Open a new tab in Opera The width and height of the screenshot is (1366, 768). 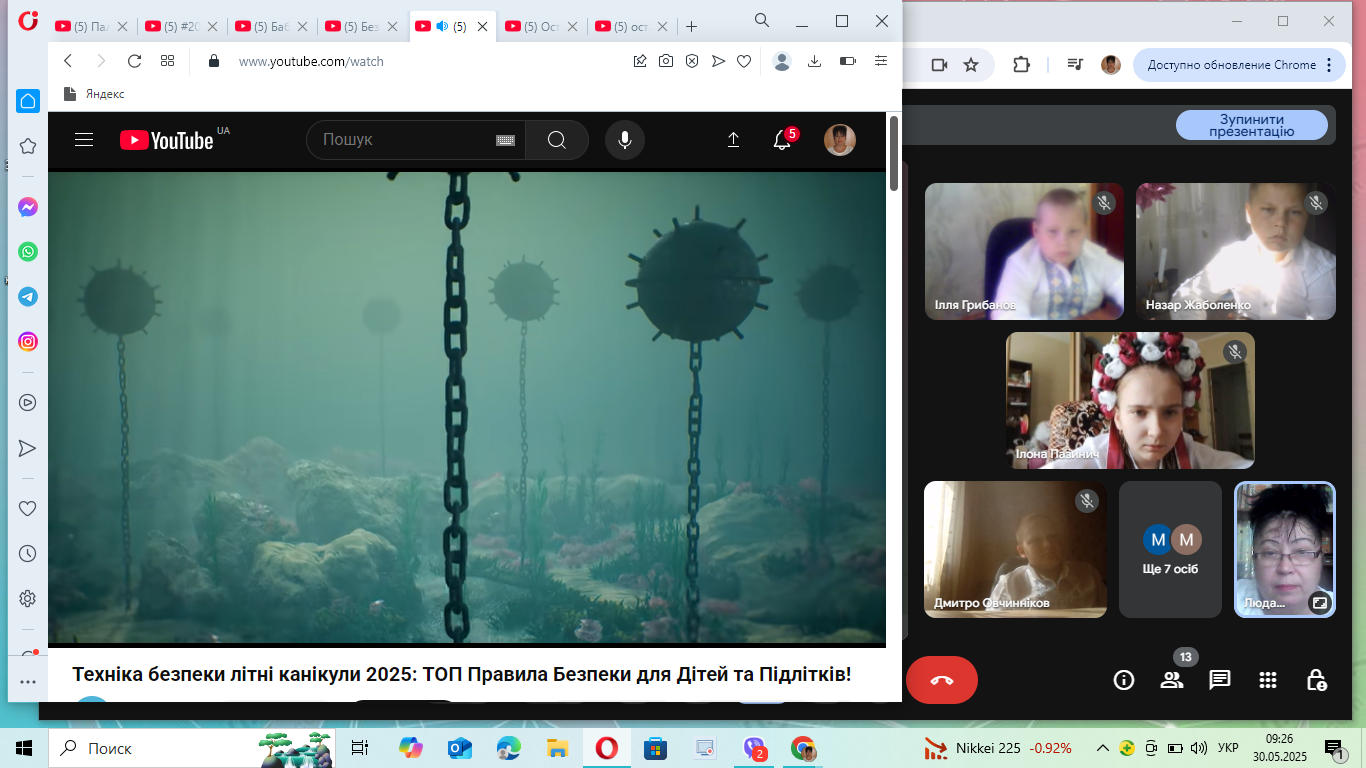[691, 27]
